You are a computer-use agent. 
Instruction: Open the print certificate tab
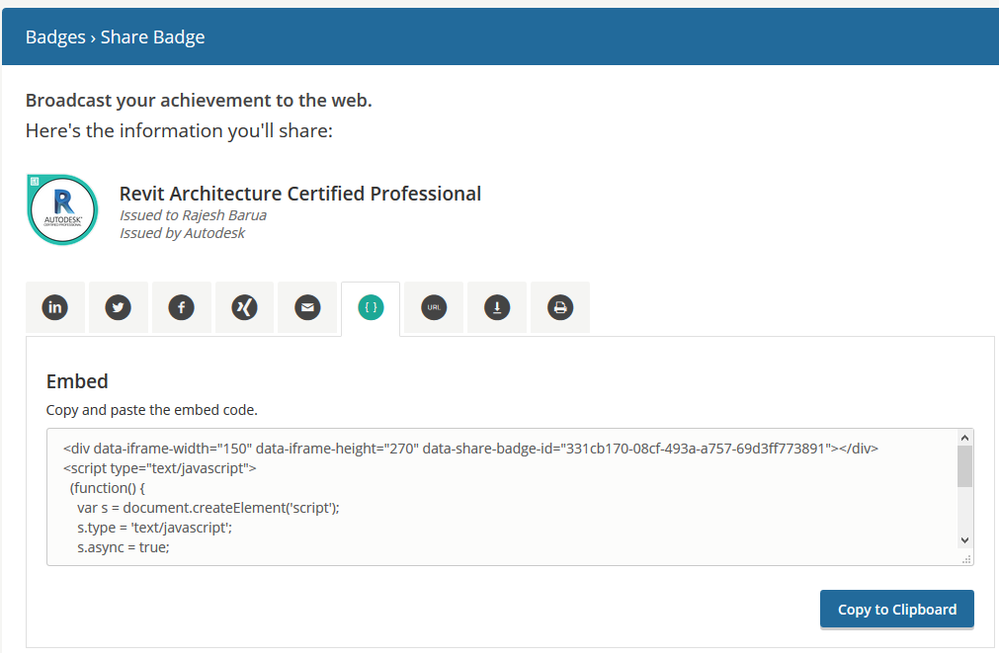point(560,308)
